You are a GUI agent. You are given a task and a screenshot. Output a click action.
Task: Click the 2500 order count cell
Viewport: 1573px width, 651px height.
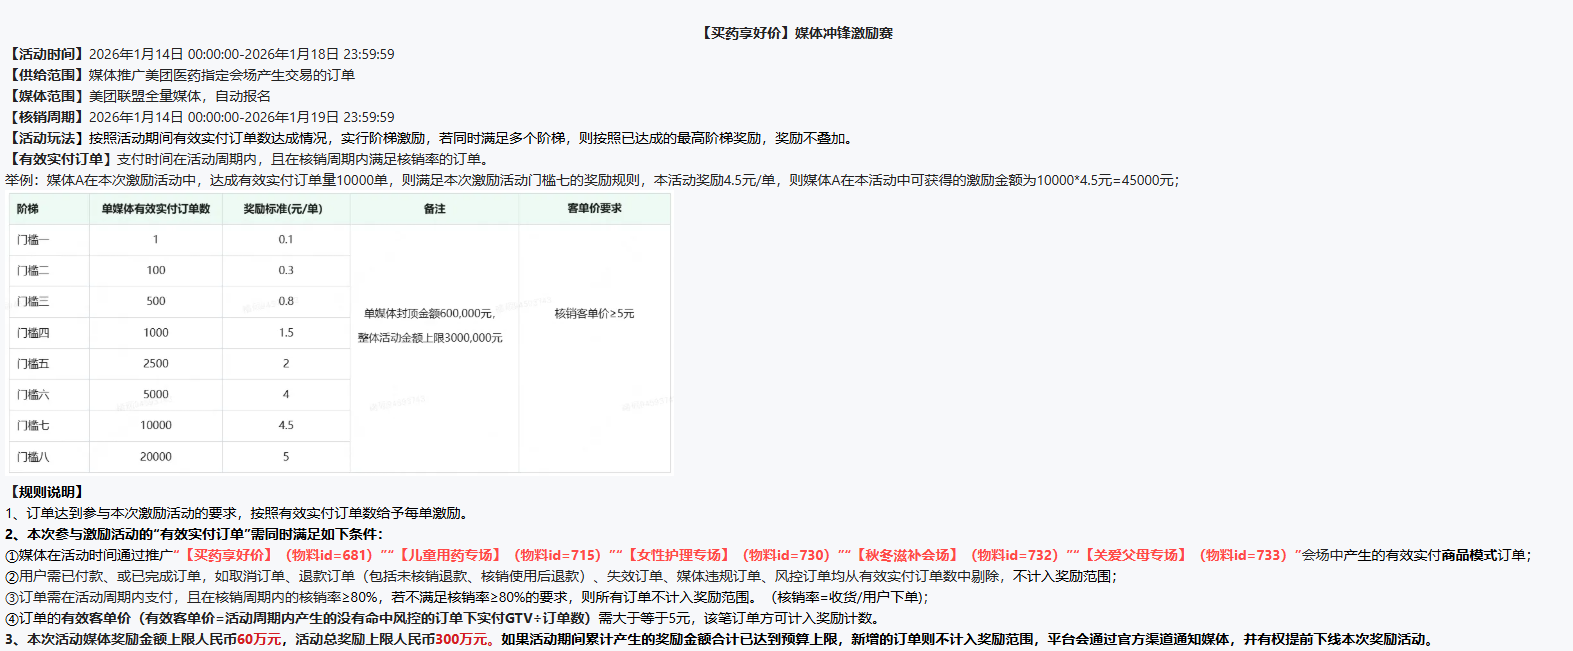coord(156,364)
